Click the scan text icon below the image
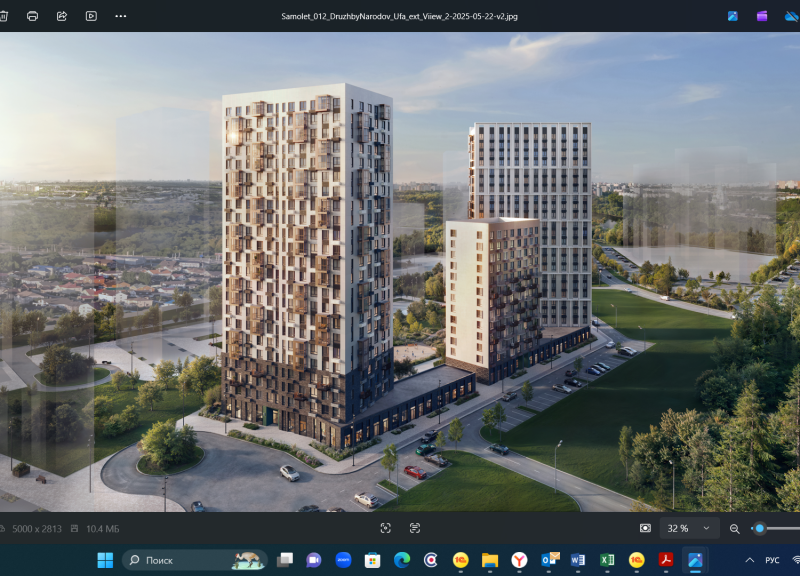The height and width of the screenshot is (576, 800). (x=414, y=528)
